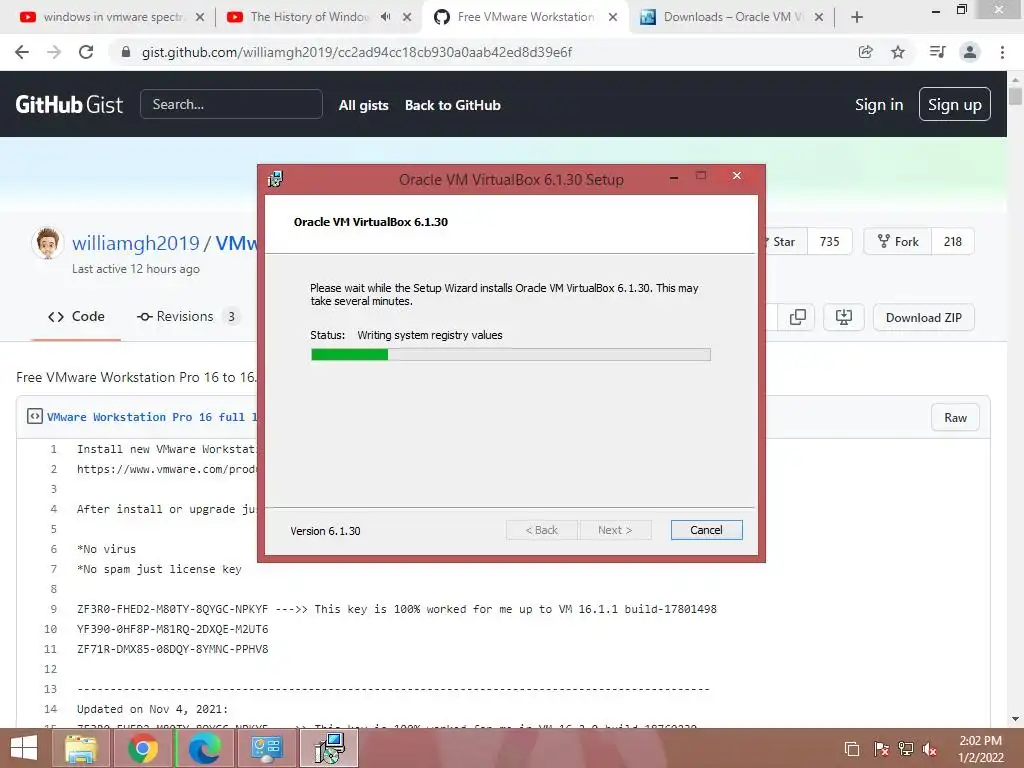Click the line '*No spam just license key'

[x=159, y=569]
